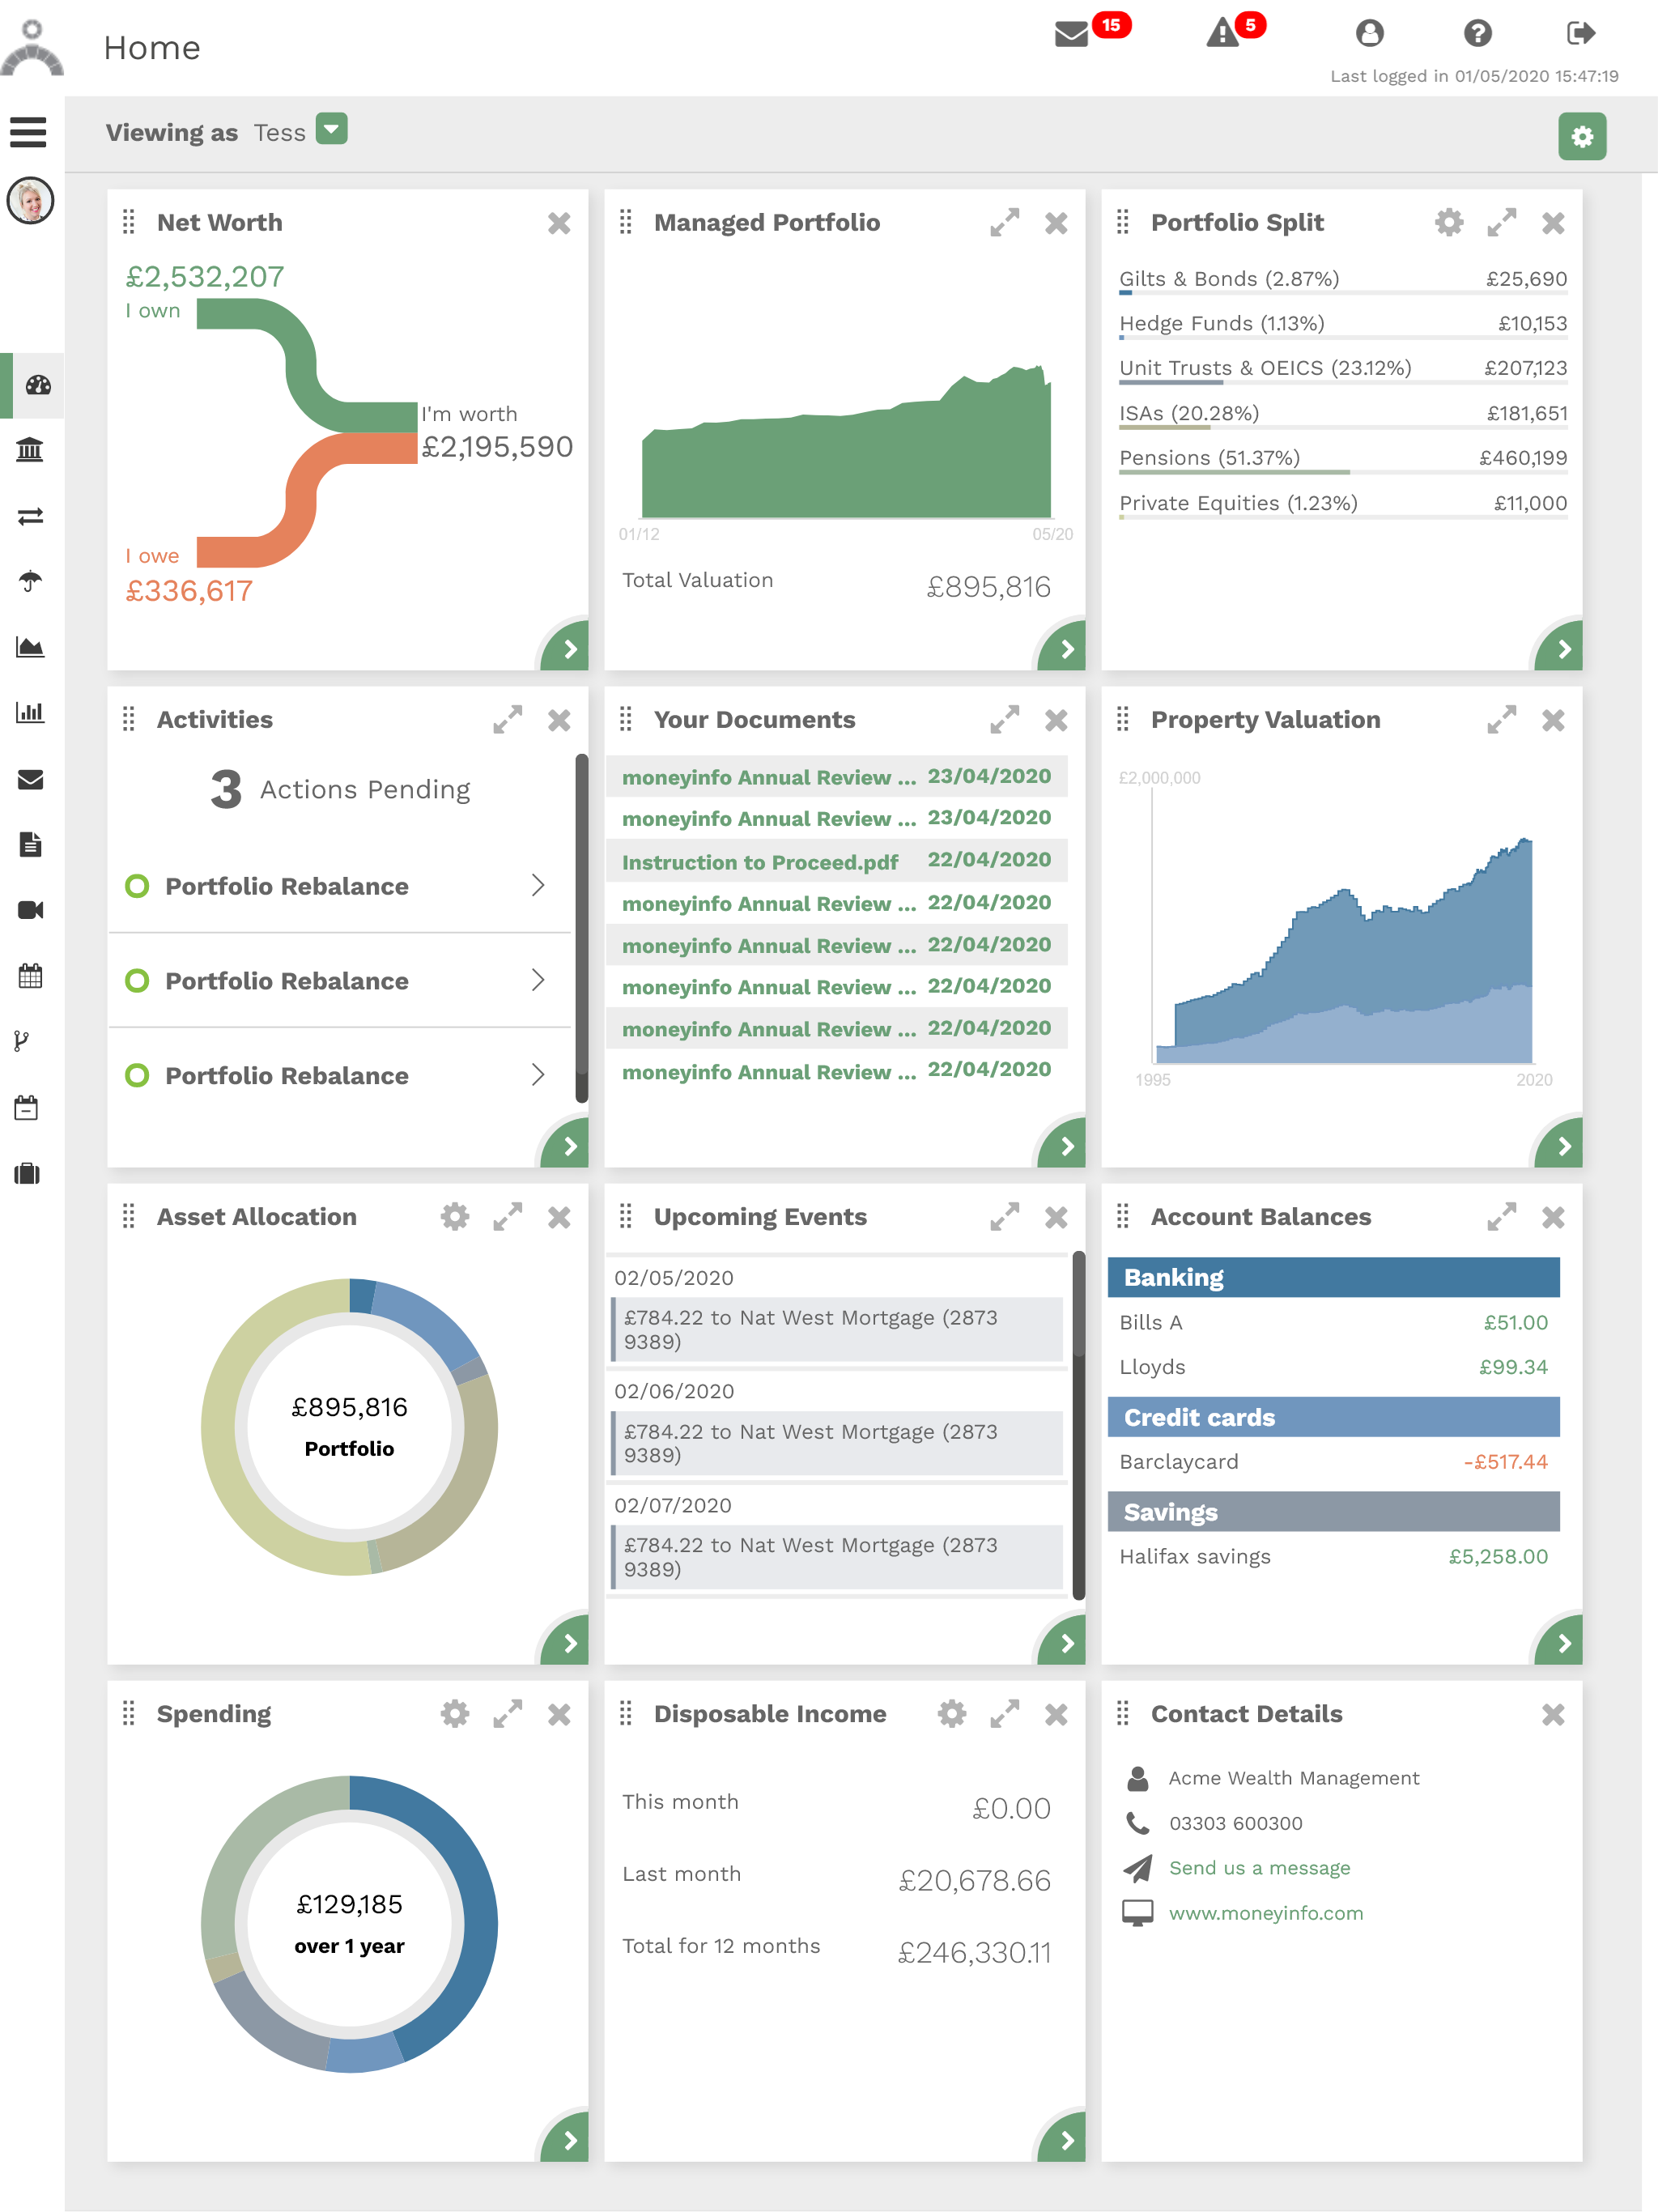
Task: Open alerts warning icon with 5 badge
Action: pos(1222,33)
